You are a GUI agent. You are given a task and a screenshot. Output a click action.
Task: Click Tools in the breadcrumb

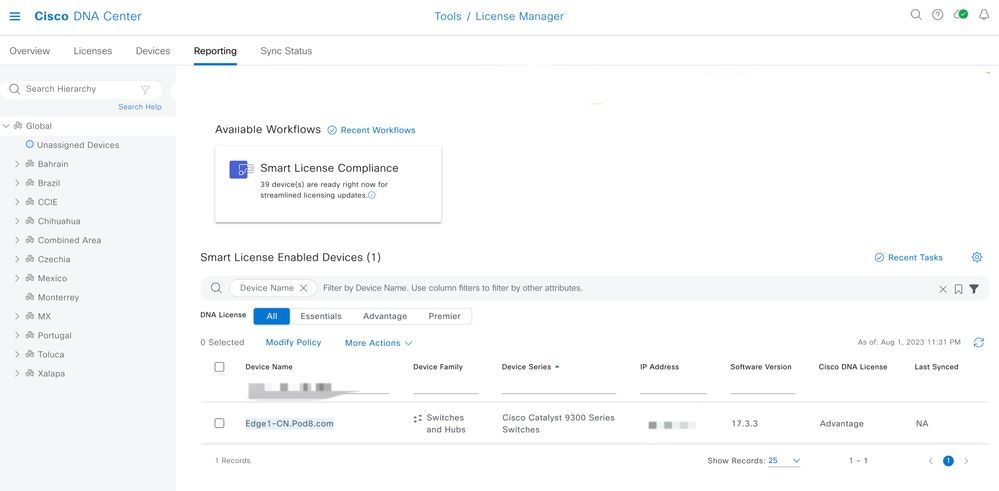coord(448,17)
